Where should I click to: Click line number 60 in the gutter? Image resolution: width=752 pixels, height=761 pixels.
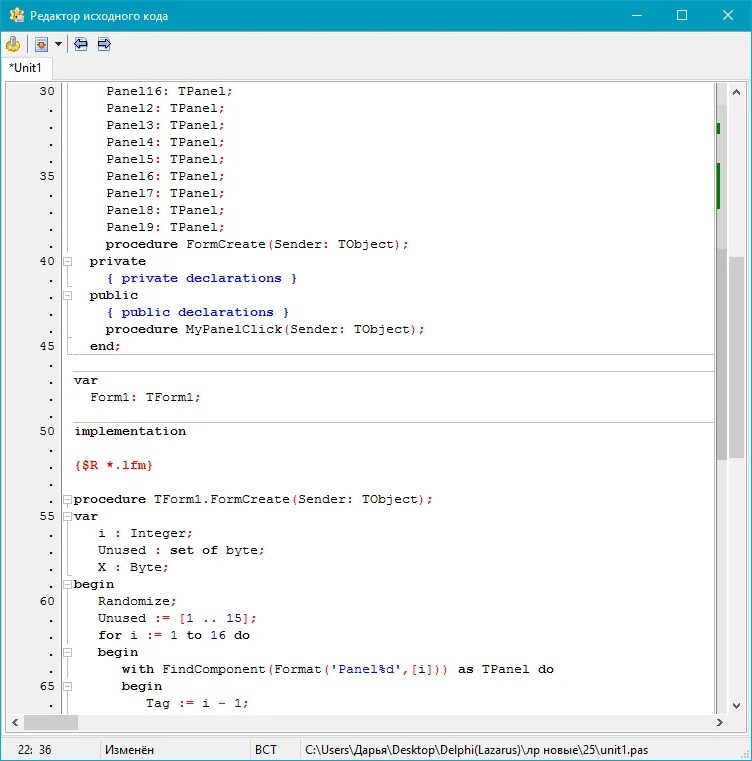[47, 601]
